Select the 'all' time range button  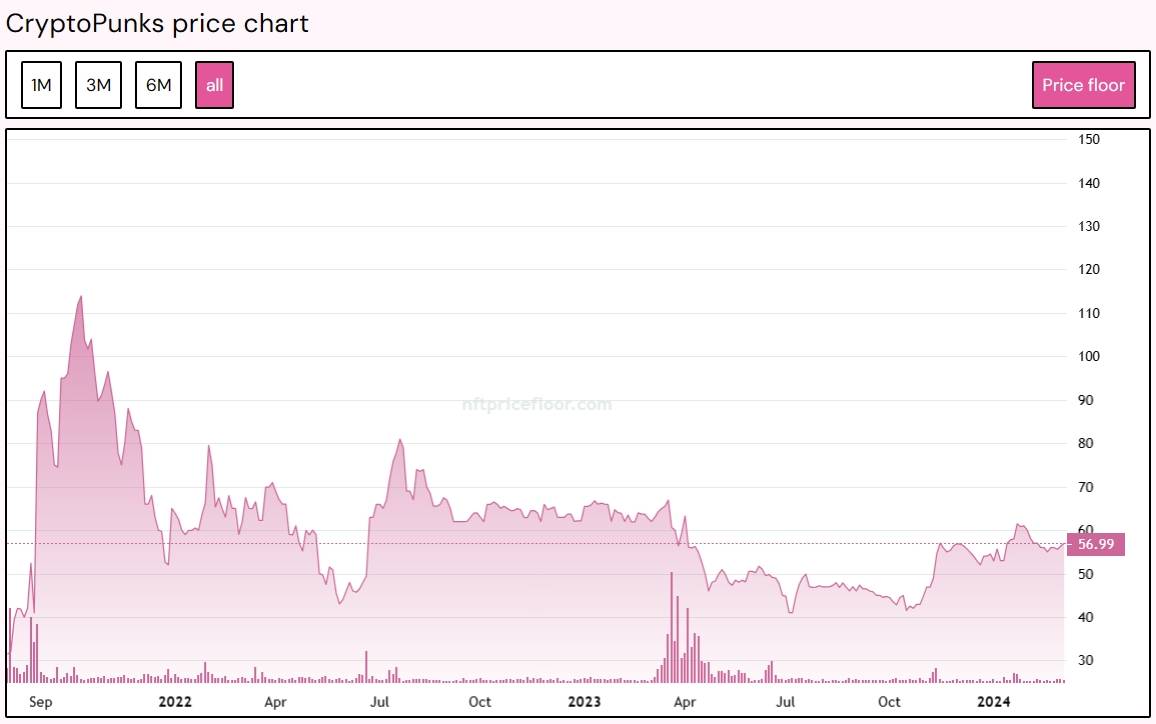click(x=215, y=85)
